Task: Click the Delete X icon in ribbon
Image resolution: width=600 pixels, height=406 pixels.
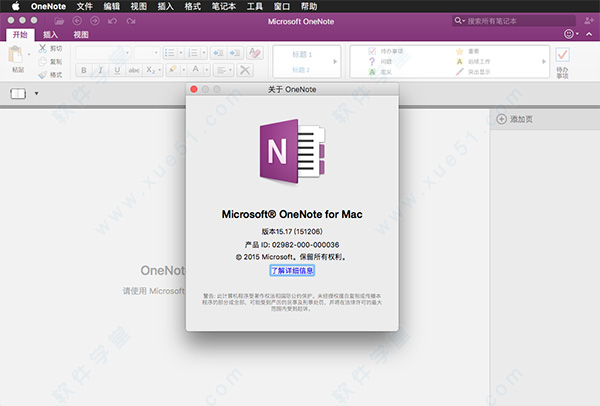Action: tap(245, 70)
